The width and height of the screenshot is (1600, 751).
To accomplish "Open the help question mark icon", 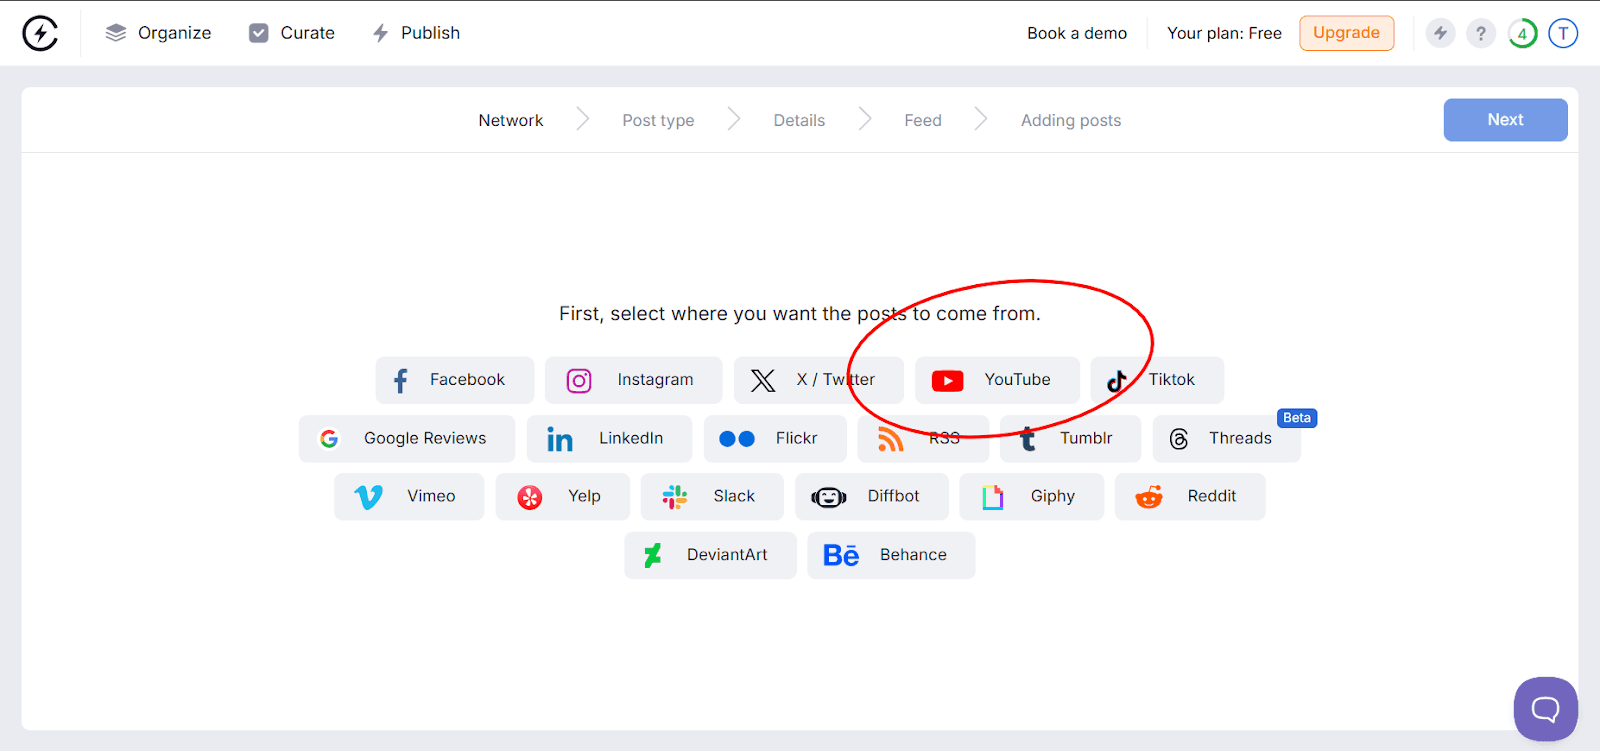I will 1481,33.
